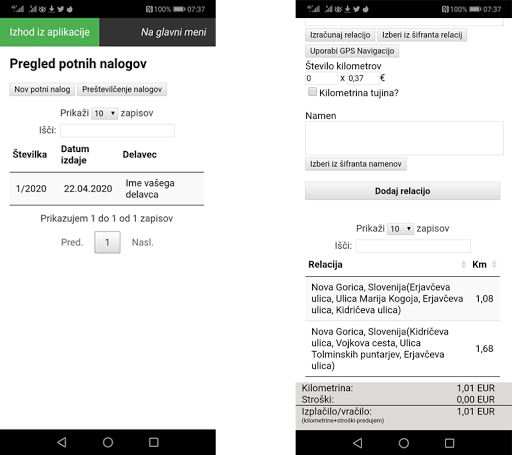
Task: Click Prikazujem 1 do 1 od 1 zapisov text
Action: coord(107,218)
